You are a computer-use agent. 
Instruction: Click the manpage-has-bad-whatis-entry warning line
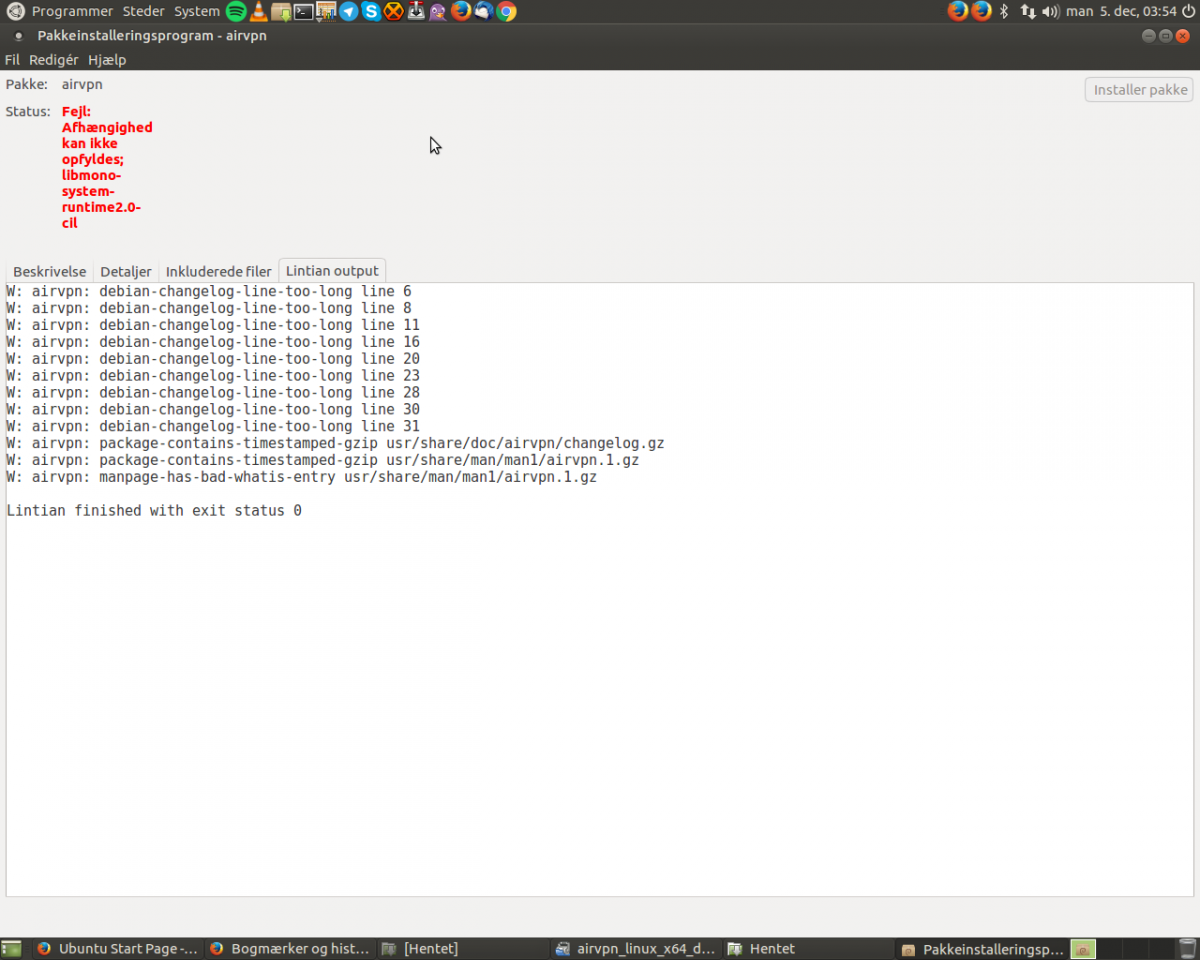click(x=301, y=477)
